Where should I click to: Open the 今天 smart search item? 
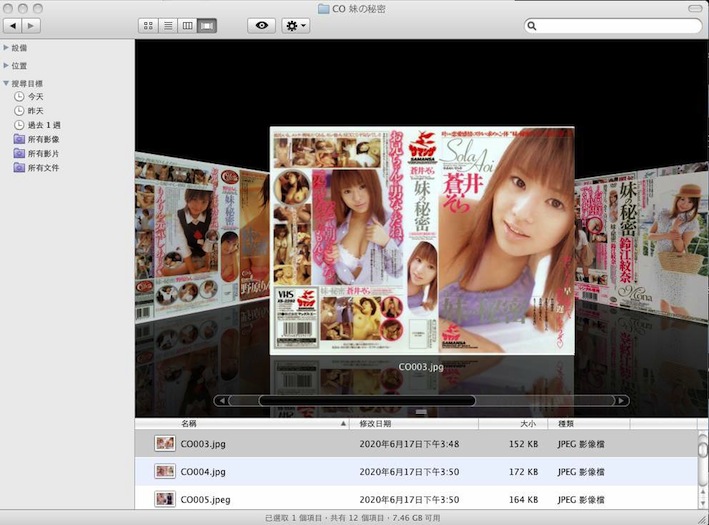(35, 97)
